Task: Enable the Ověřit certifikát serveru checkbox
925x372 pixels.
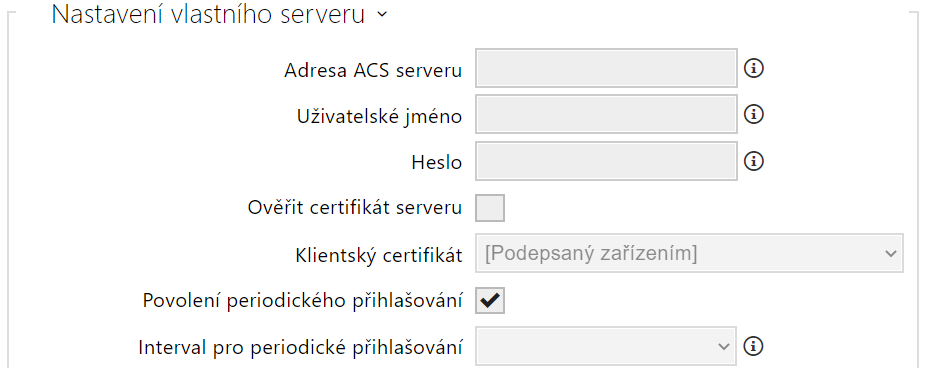Action: click(490, 208)
